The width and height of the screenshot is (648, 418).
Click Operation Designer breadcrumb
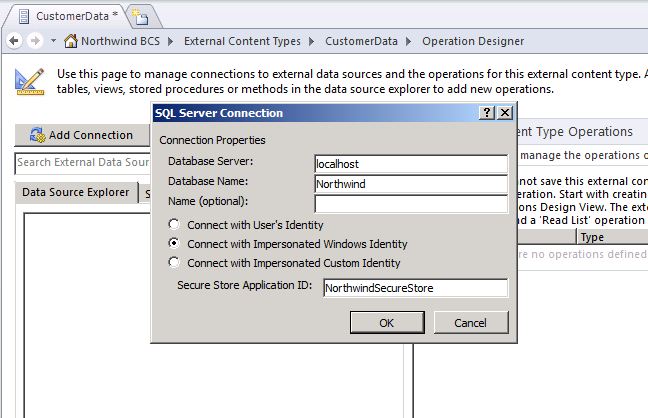[x=473, y=41]
